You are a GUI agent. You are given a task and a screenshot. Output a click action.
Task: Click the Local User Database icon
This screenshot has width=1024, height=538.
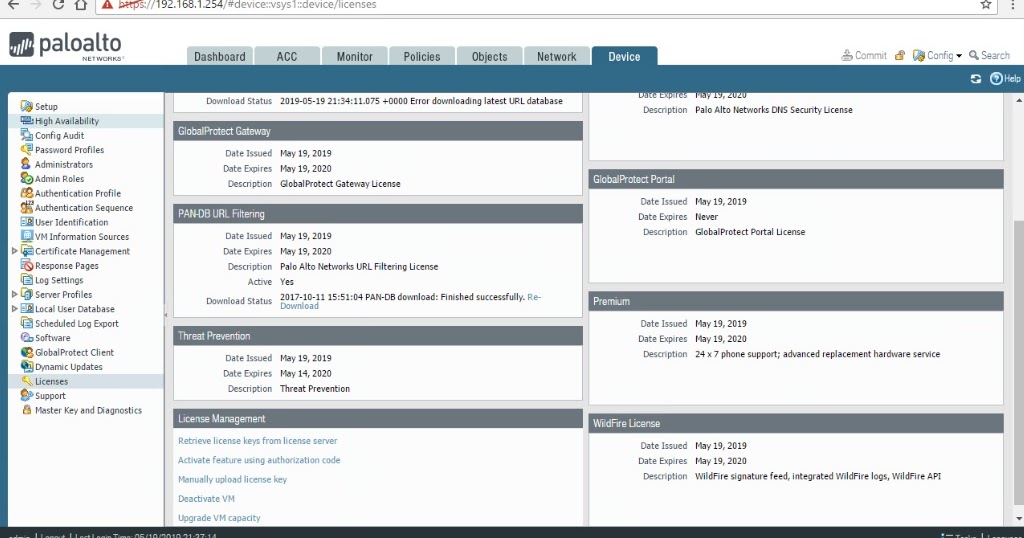pyautogui.click(x=27, y=308)
